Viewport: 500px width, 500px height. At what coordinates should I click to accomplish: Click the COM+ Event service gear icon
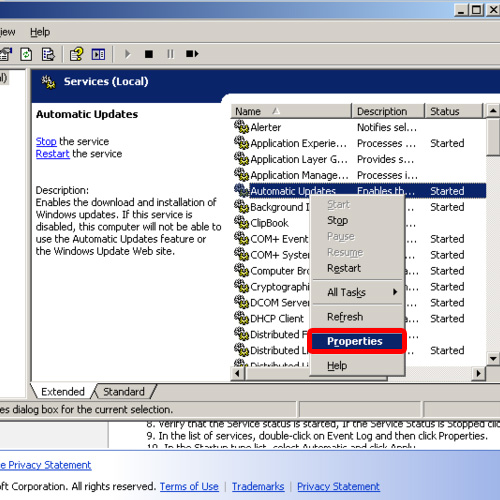click(x=241, y=238)
